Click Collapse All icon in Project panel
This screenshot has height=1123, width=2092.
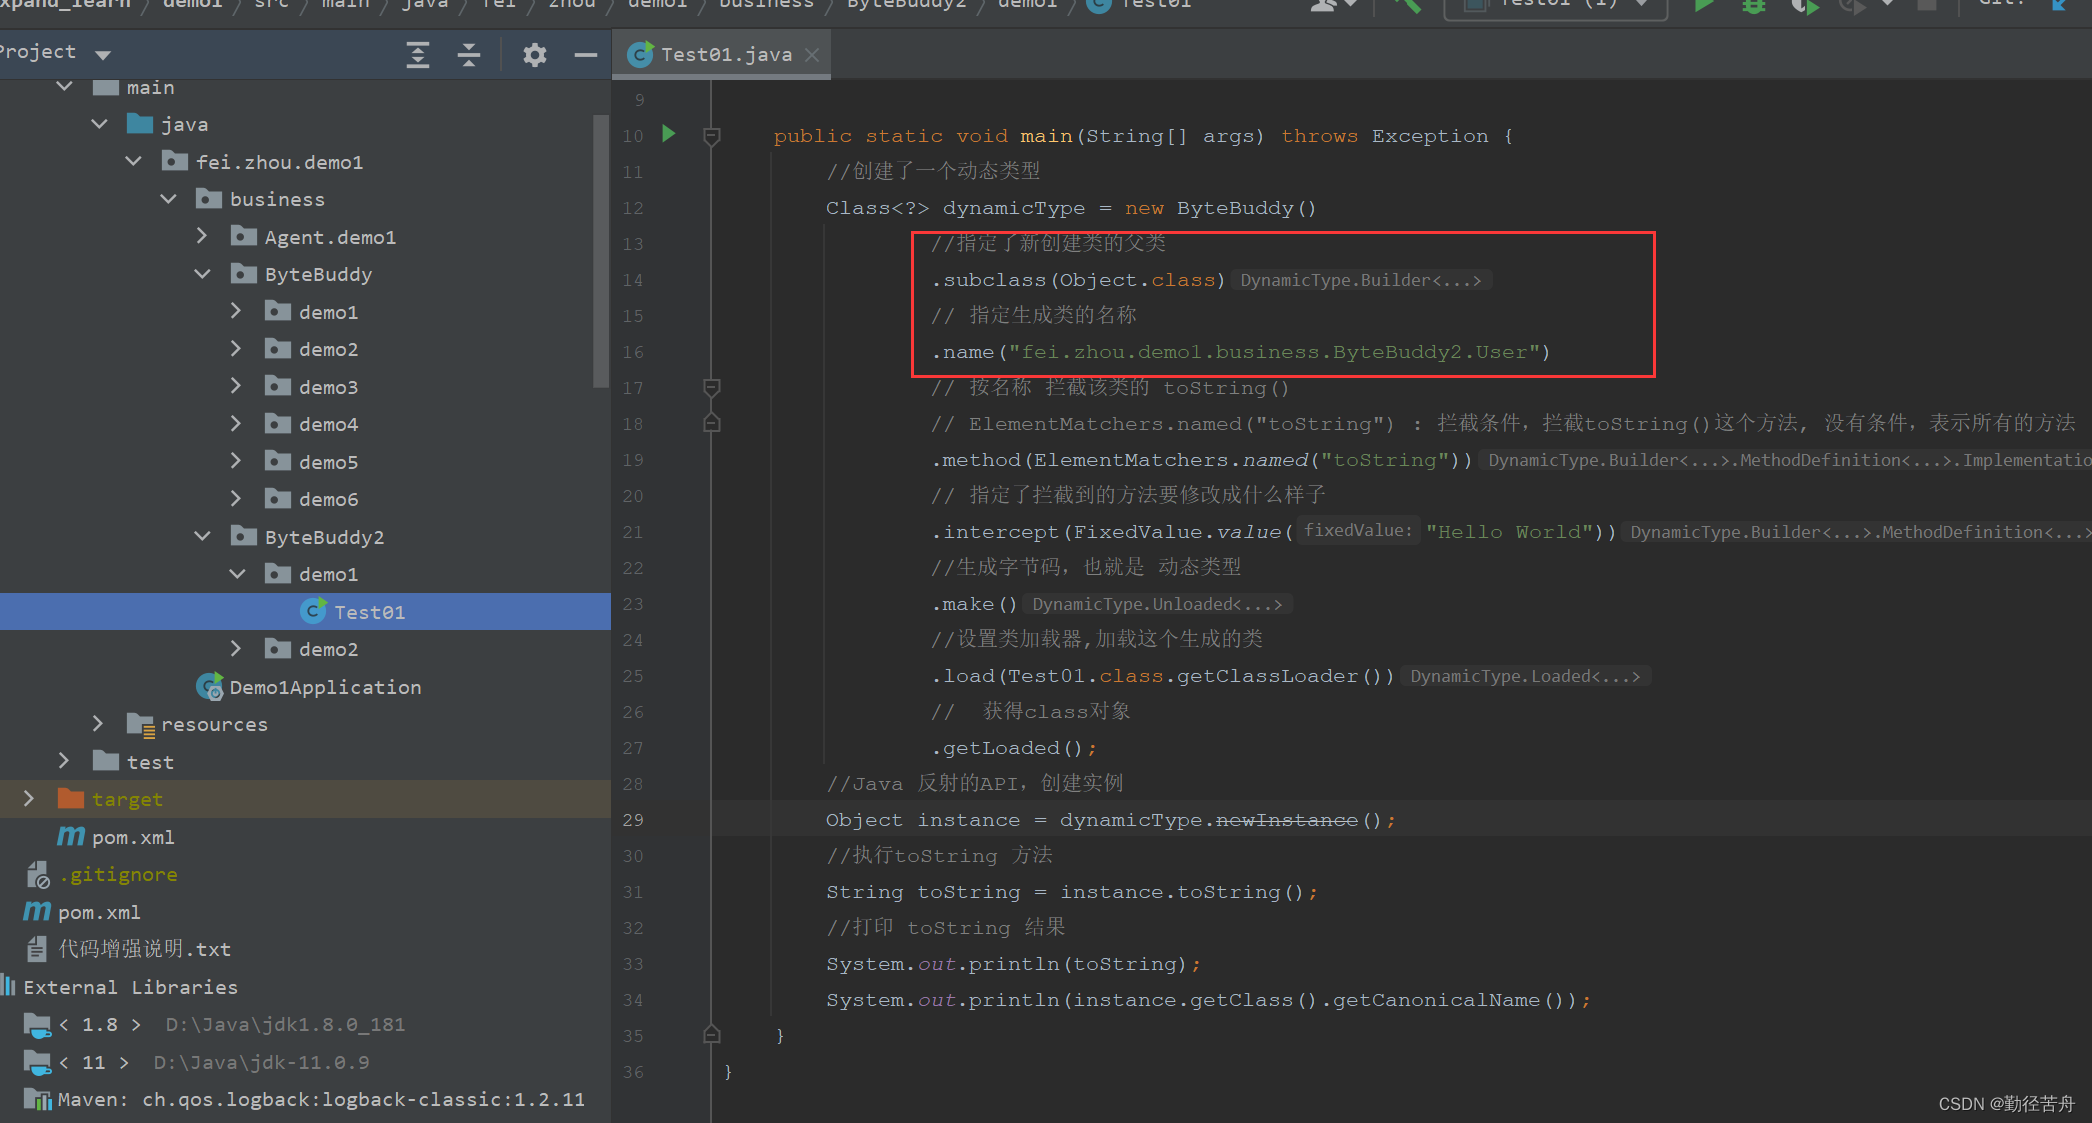point(469,55)
